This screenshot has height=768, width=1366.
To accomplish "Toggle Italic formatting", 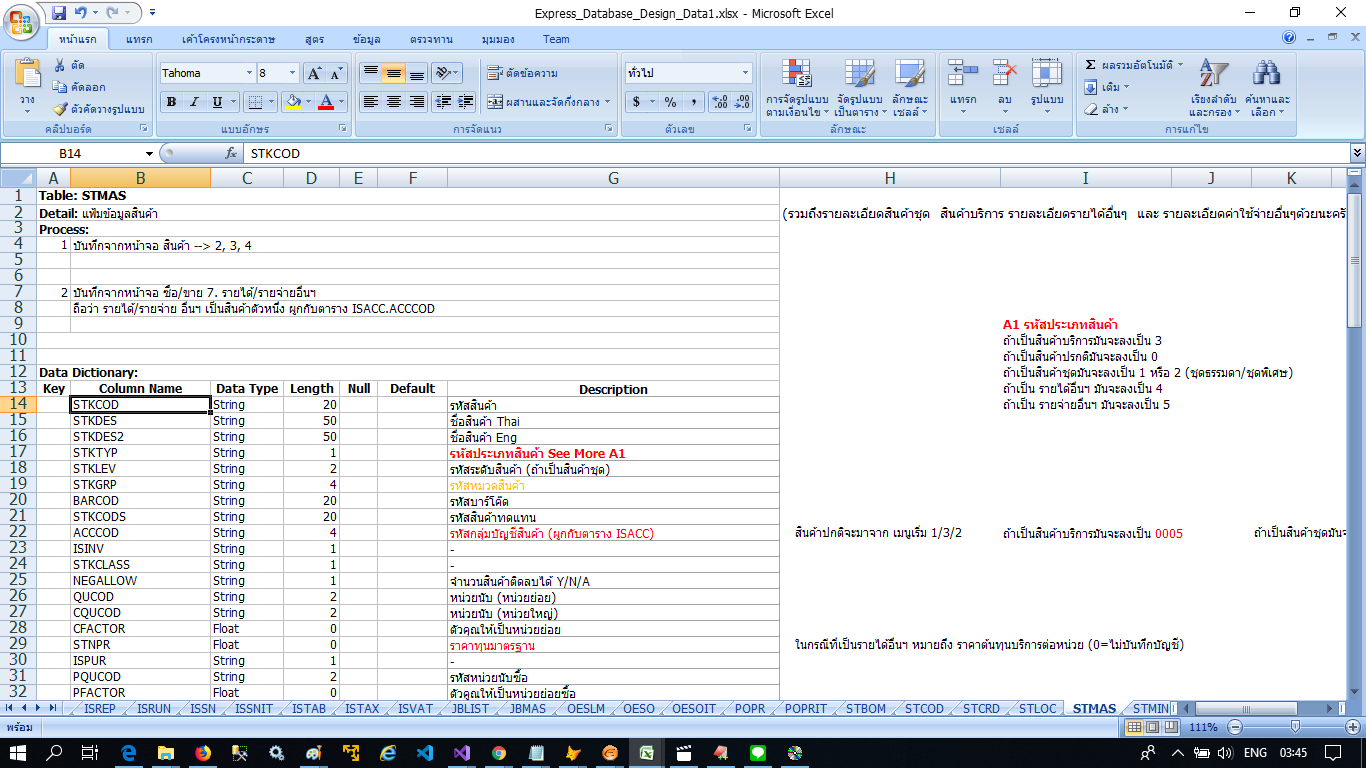I will coord(193,102).
